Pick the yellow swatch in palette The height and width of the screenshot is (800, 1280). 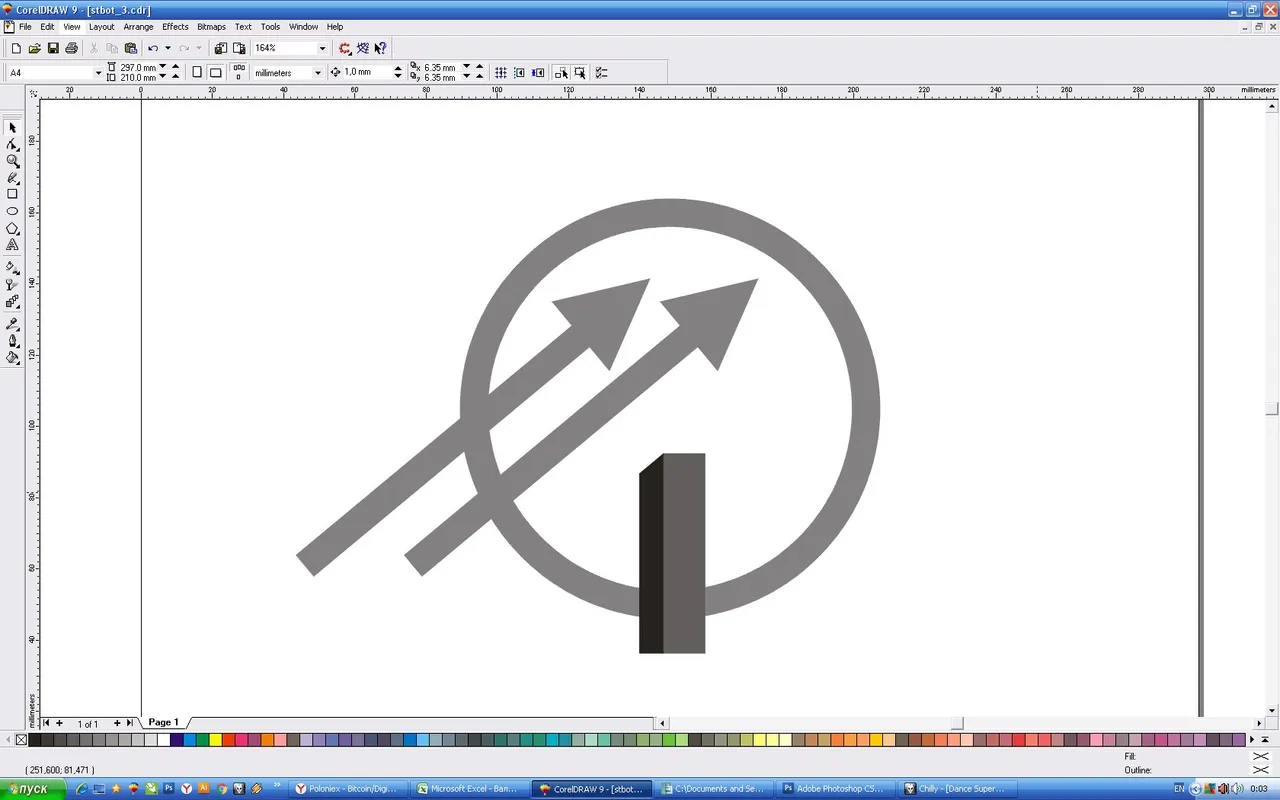(215, 740)
